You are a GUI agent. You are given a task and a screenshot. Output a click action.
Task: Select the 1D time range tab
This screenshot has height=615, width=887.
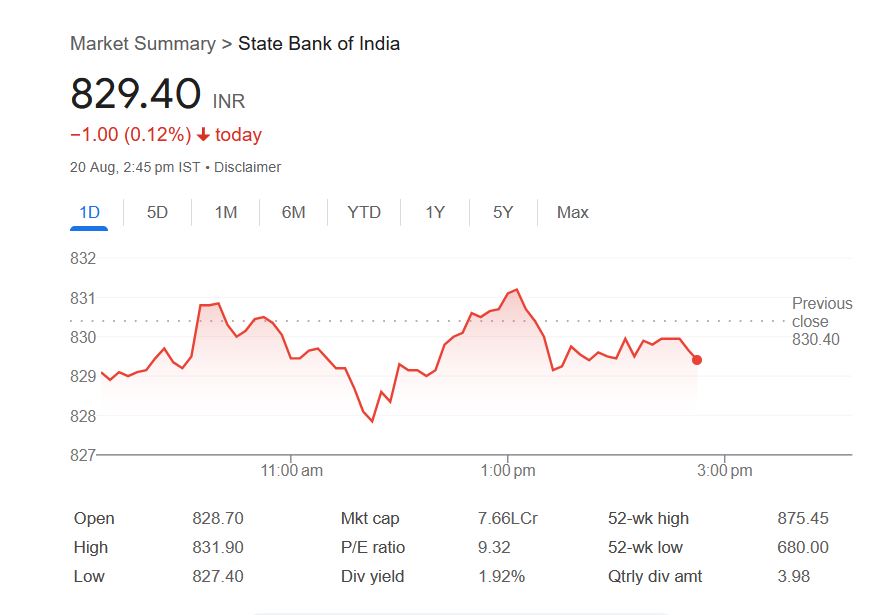[89, 212]
